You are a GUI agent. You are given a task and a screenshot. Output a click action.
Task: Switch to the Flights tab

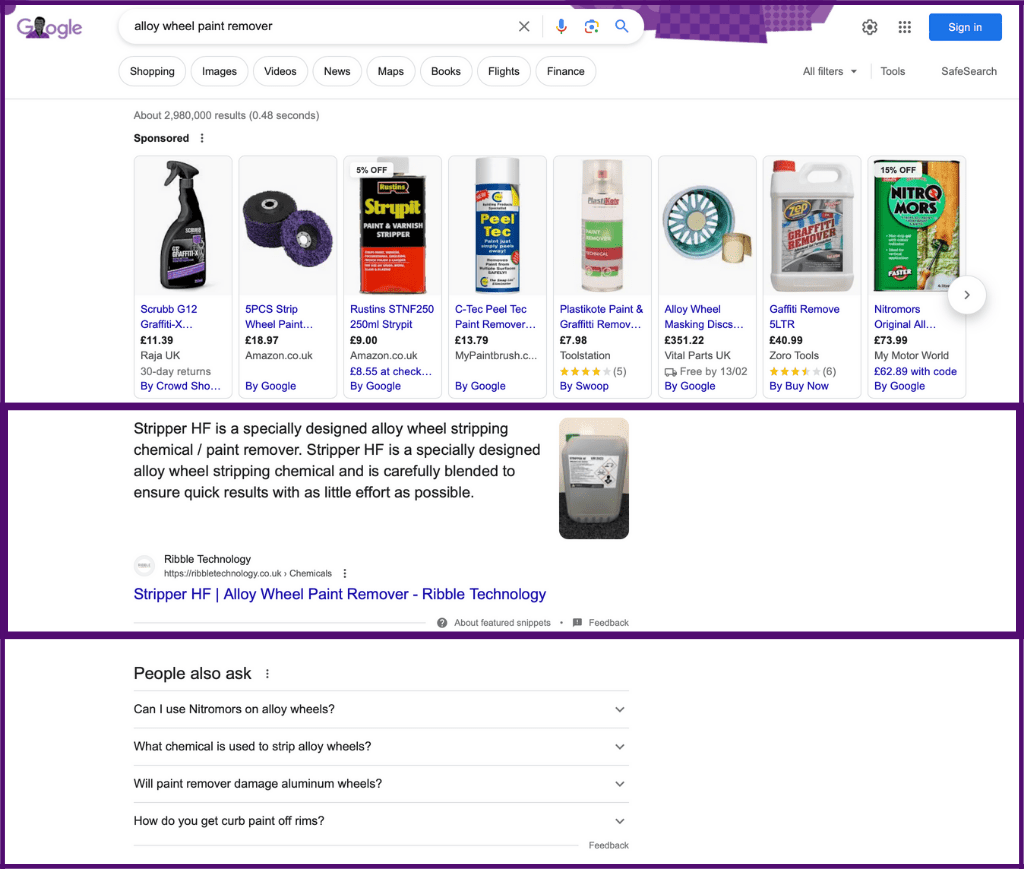pyautogui.click(x=504, y=71)
